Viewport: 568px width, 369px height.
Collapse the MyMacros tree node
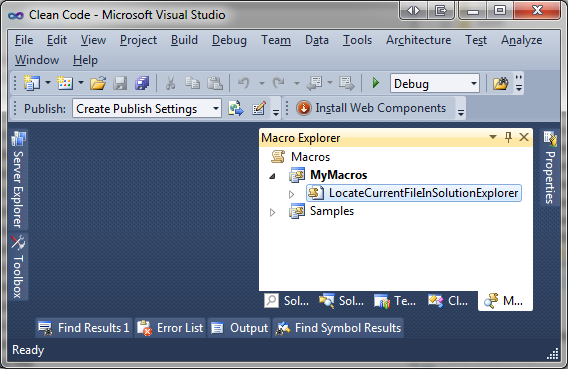(272, 176)
